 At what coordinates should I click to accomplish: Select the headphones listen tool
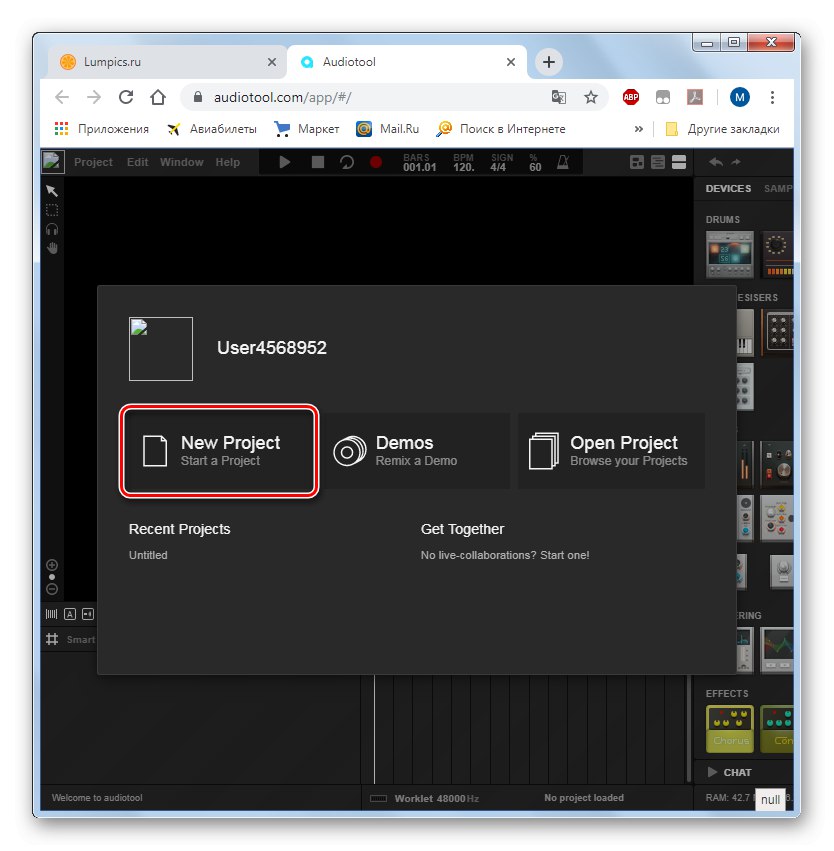[x=52, y=229]
